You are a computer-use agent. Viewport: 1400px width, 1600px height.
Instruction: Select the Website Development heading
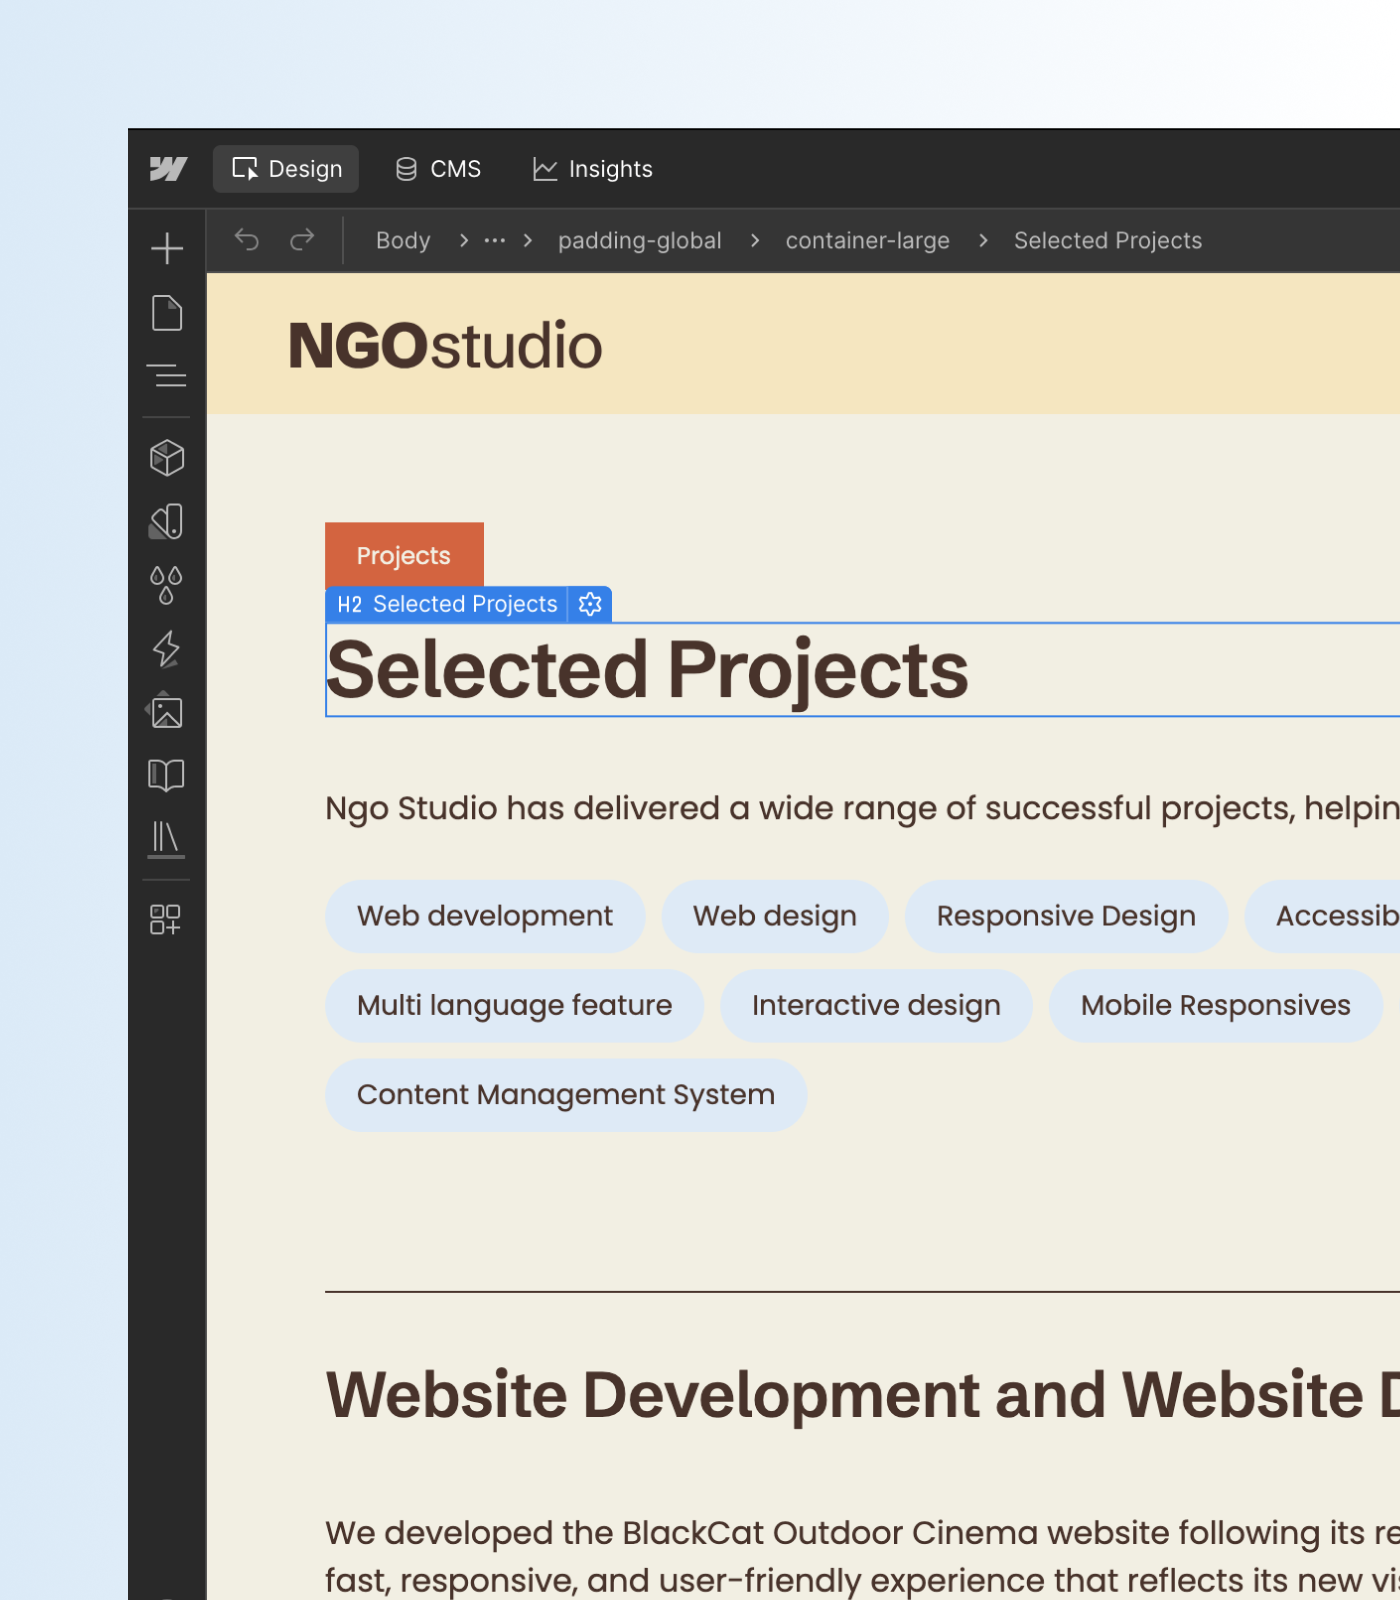coord(862,1395)
